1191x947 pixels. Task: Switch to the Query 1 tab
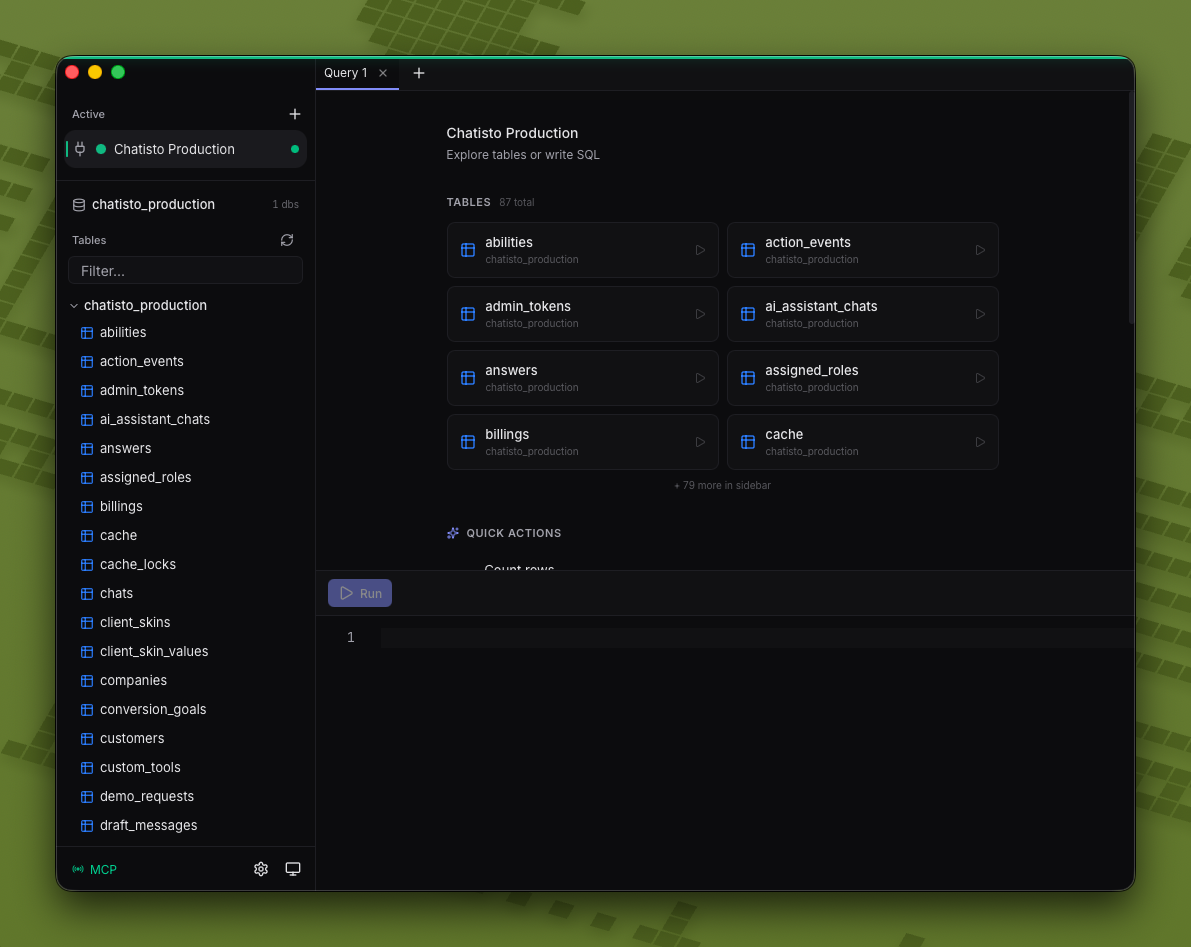346,73
